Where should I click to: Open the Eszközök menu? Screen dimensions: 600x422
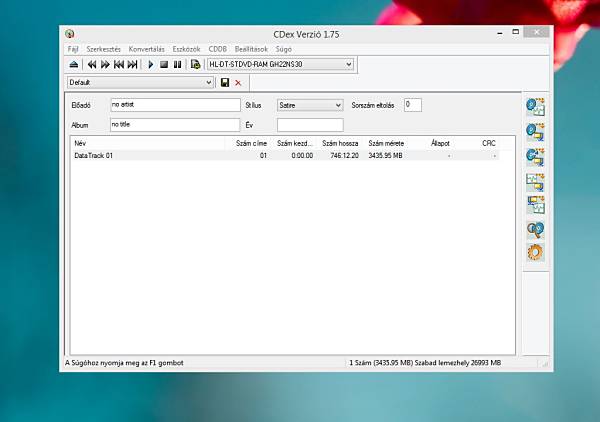pyautogui.click(x=186, y=49)
